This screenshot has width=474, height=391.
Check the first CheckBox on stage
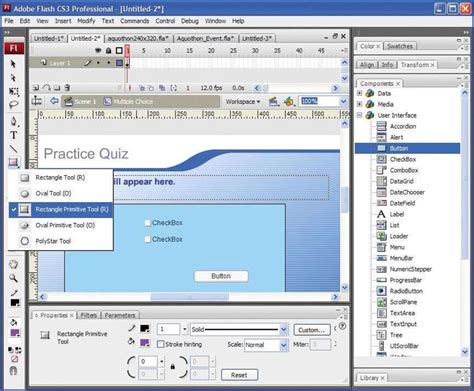tap(148, 223)
